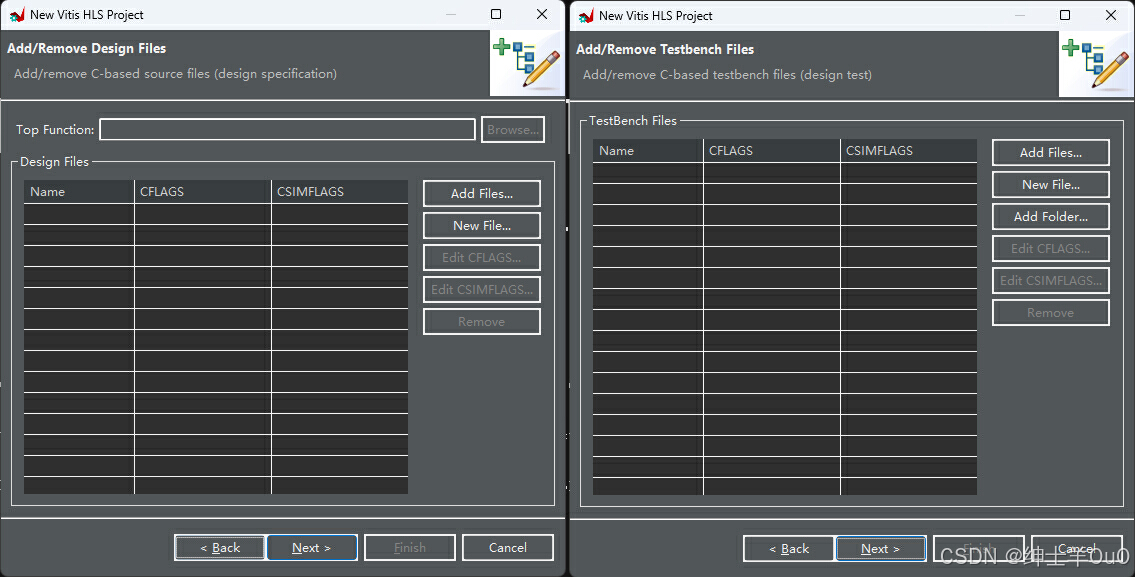The image size is (1135, 577).
Task: Click the testbench files wizard pencil icon
Action: point(1096,64)
